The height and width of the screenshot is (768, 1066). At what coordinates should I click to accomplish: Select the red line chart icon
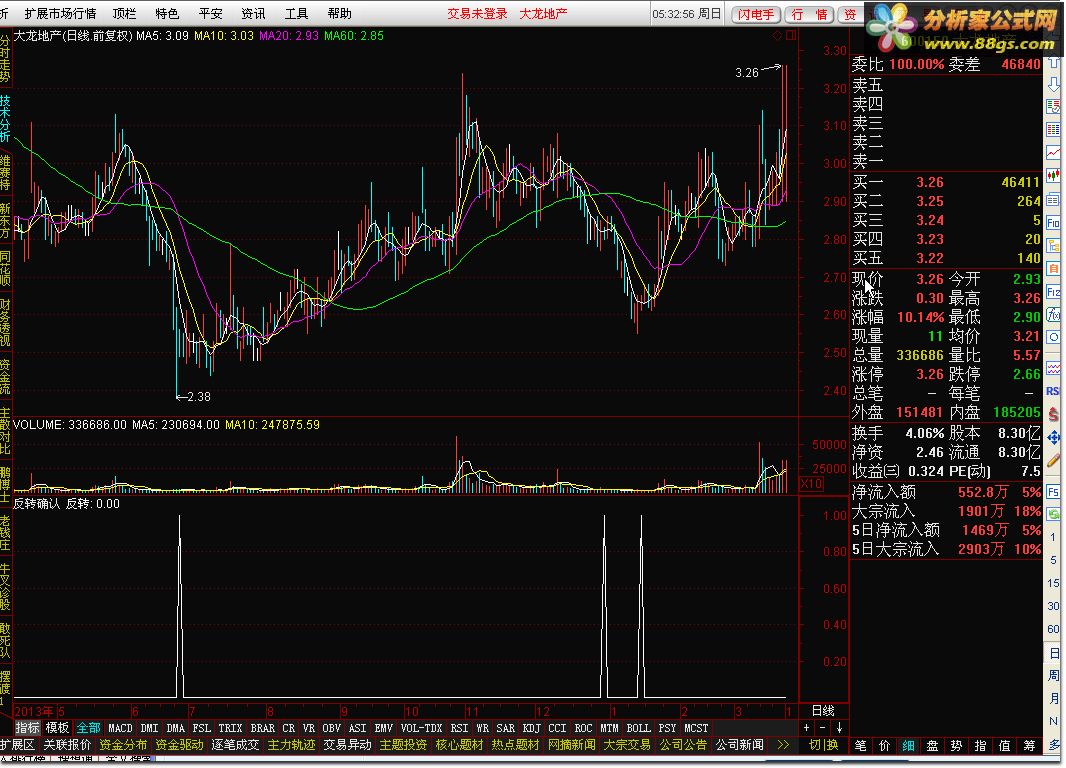coord(1053,152)
